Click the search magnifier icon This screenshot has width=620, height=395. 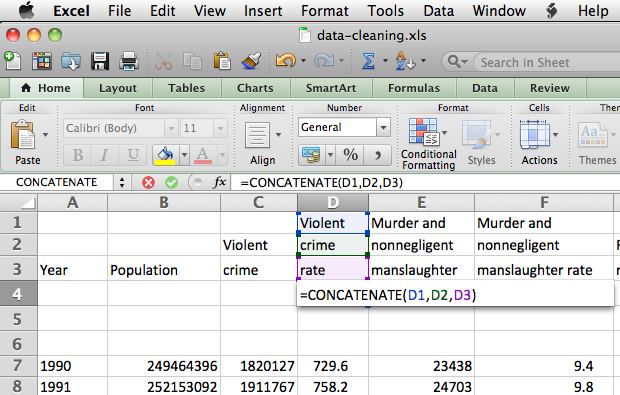coord(454,62)
